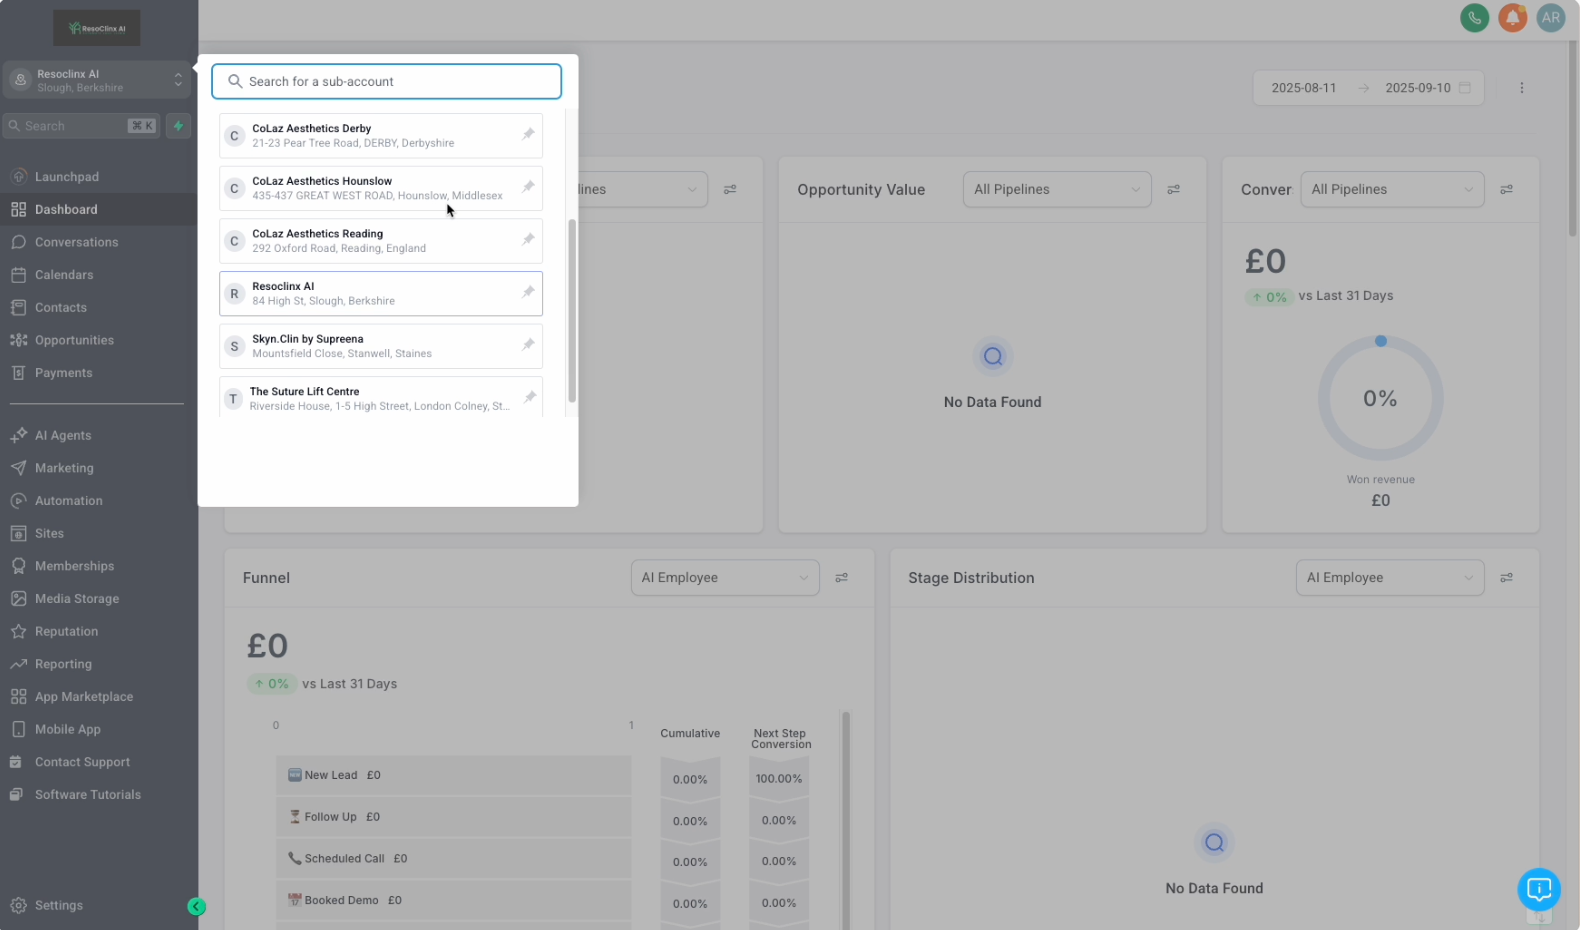Click the Opportunities icon in sidebar
Screen dimensions: 1580x930
[18, 340]
